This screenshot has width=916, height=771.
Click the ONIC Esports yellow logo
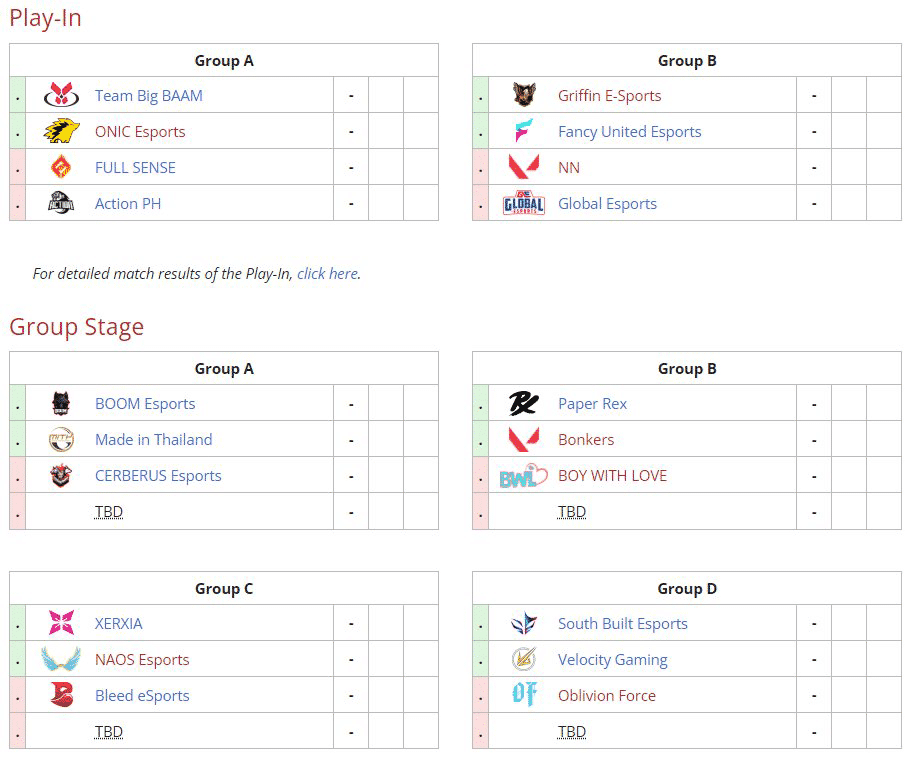(61, 131)
